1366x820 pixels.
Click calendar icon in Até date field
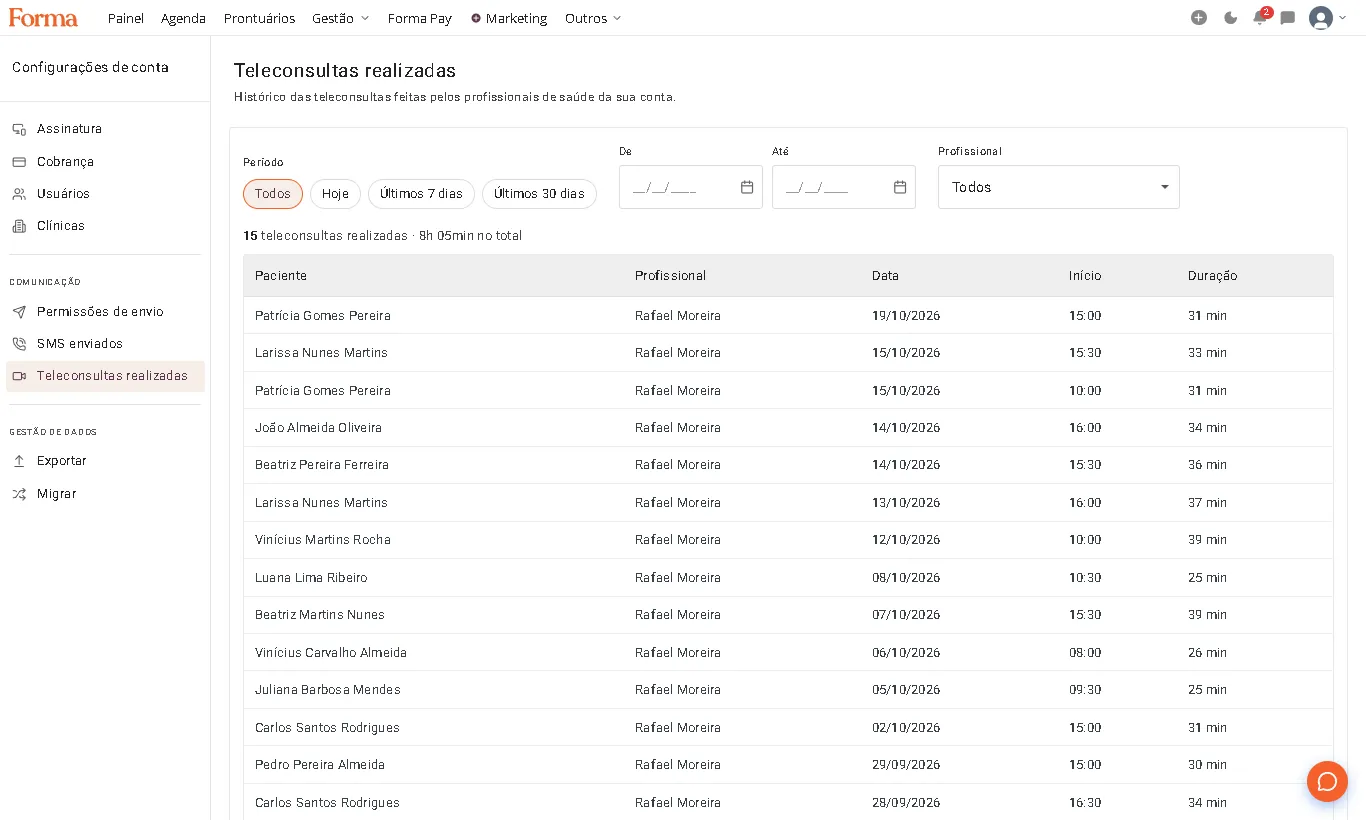coord(900,187)
